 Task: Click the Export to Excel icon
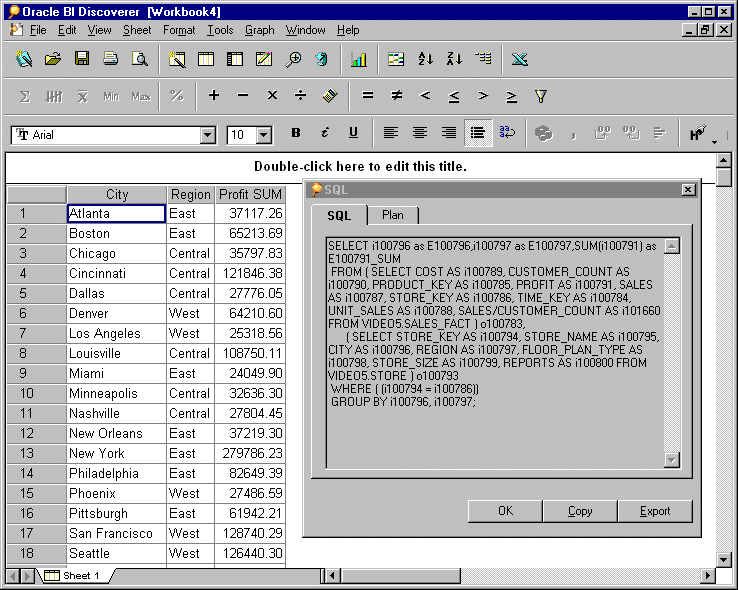pyautogui.click(x=519, y=60)
